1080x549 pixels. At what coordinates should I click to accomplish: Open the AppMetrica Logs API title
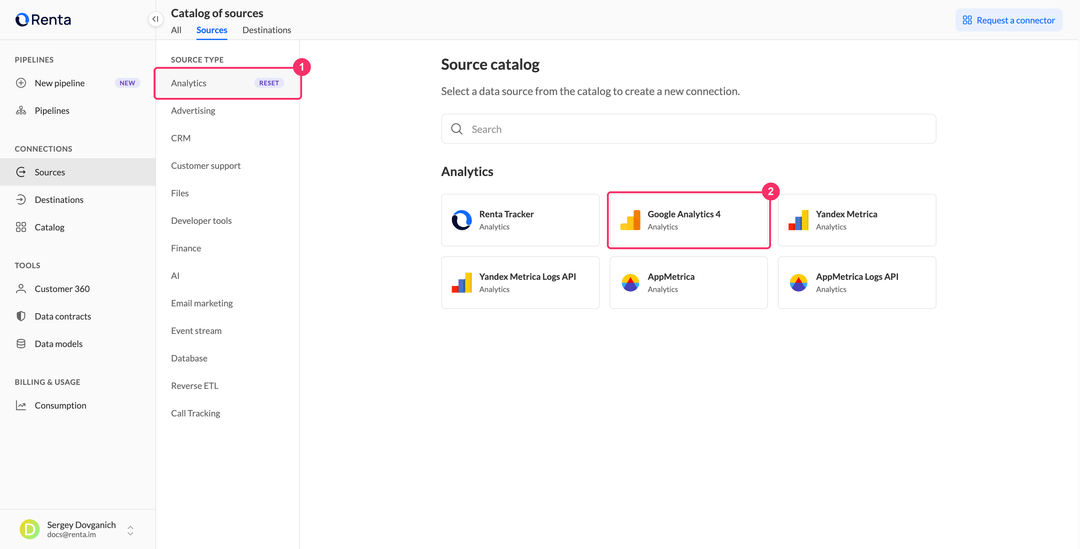pyautogui.click(x=858, y=277)
